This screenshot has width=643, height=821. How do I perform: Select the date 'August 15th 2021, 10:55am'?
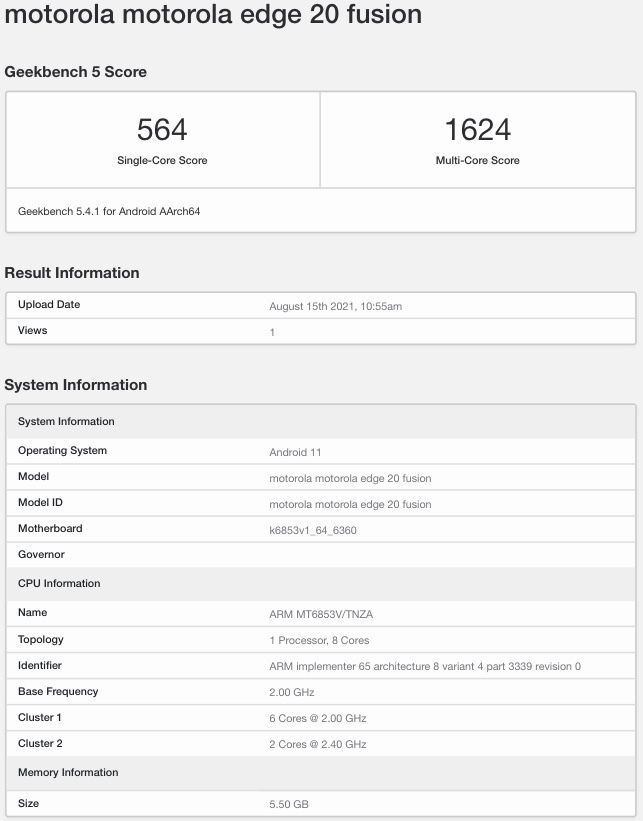pos(336,306)
